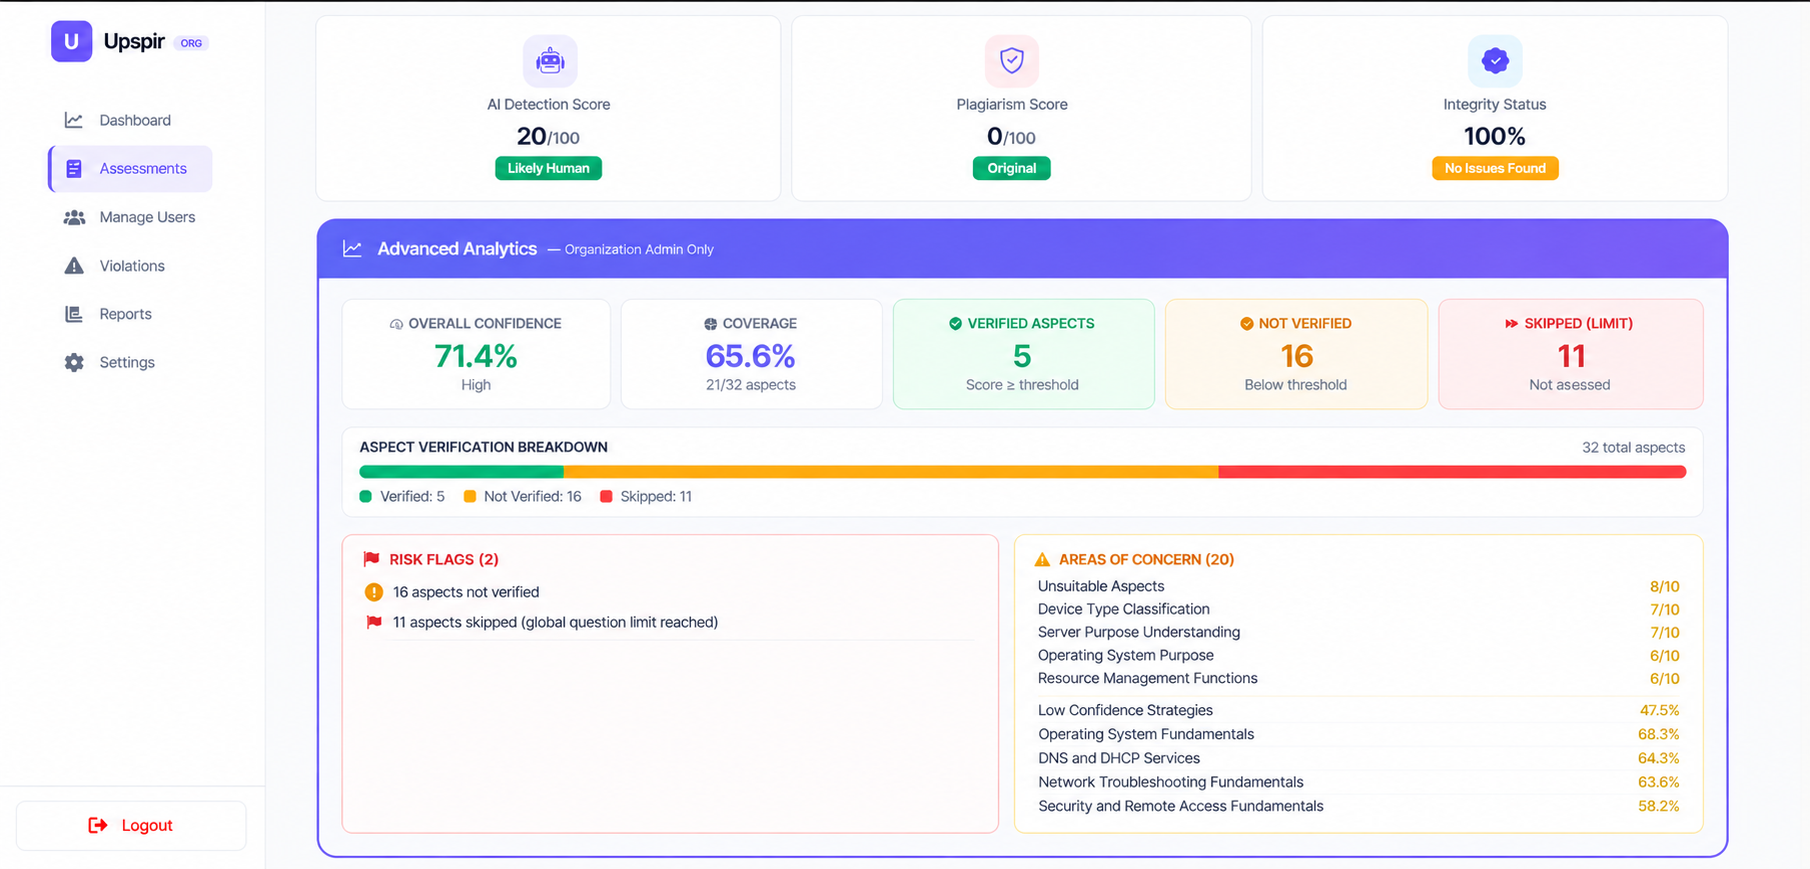
Task: Click the red Skipped: 11 legend swatch
Action: [x=606, y=496]
